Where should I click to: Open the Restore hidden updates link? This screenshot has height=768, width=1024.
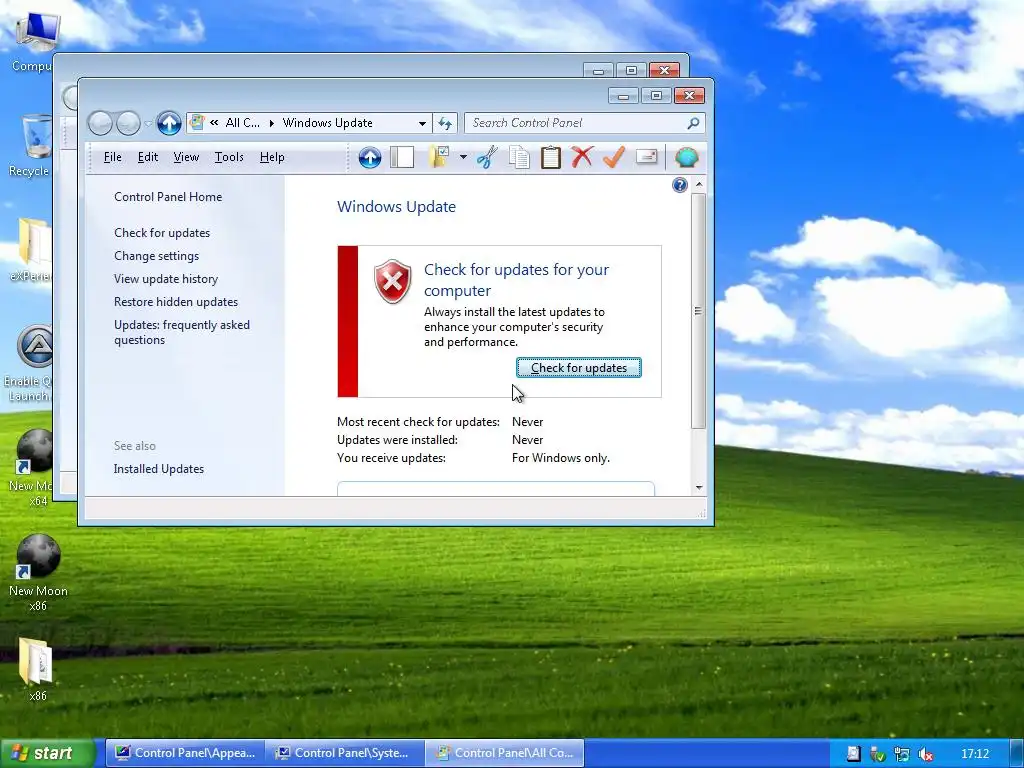(x=176, y=302)
